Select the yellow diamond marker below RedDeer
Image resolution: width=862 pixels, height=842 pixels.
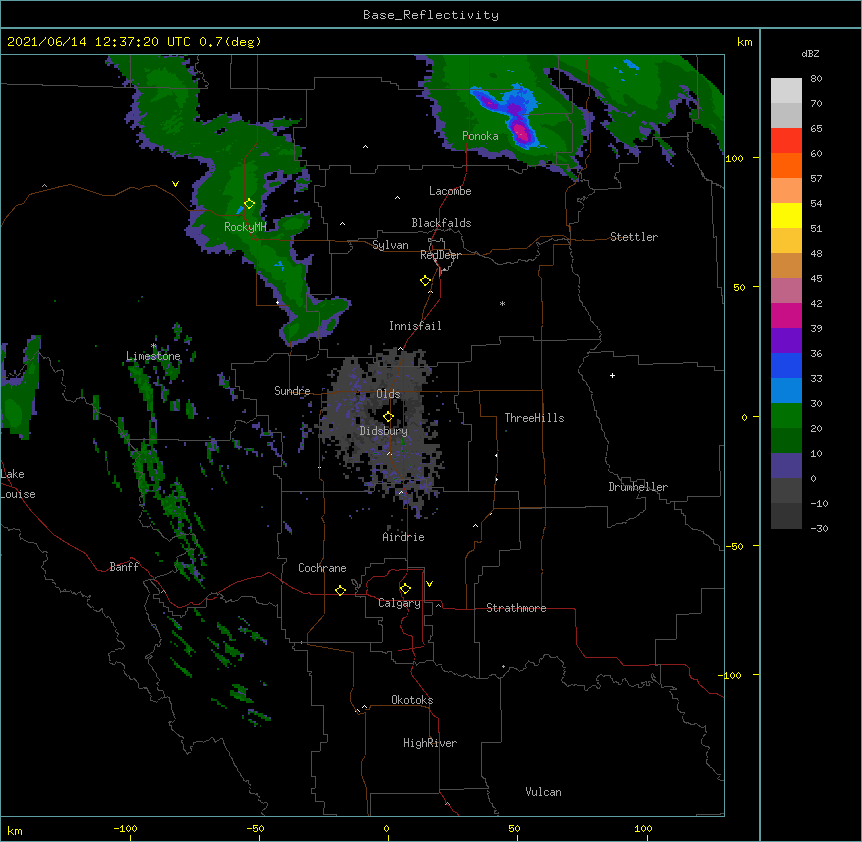[426, 281]
